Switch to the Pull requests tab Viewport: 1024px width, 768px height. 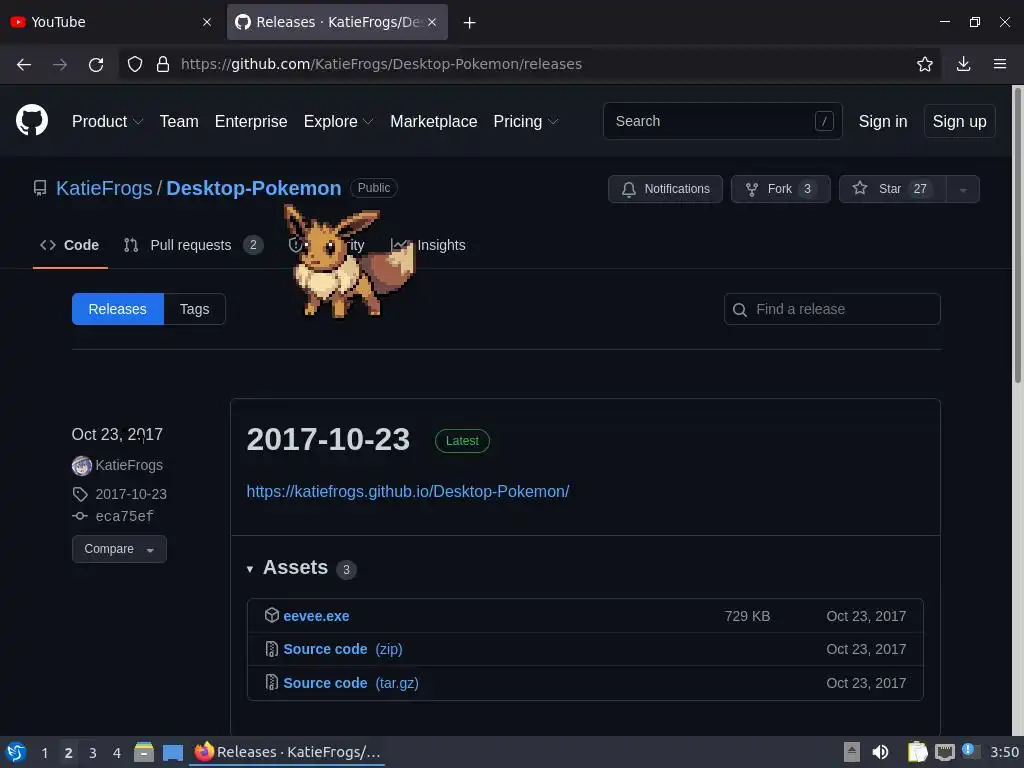coord(193,246)
